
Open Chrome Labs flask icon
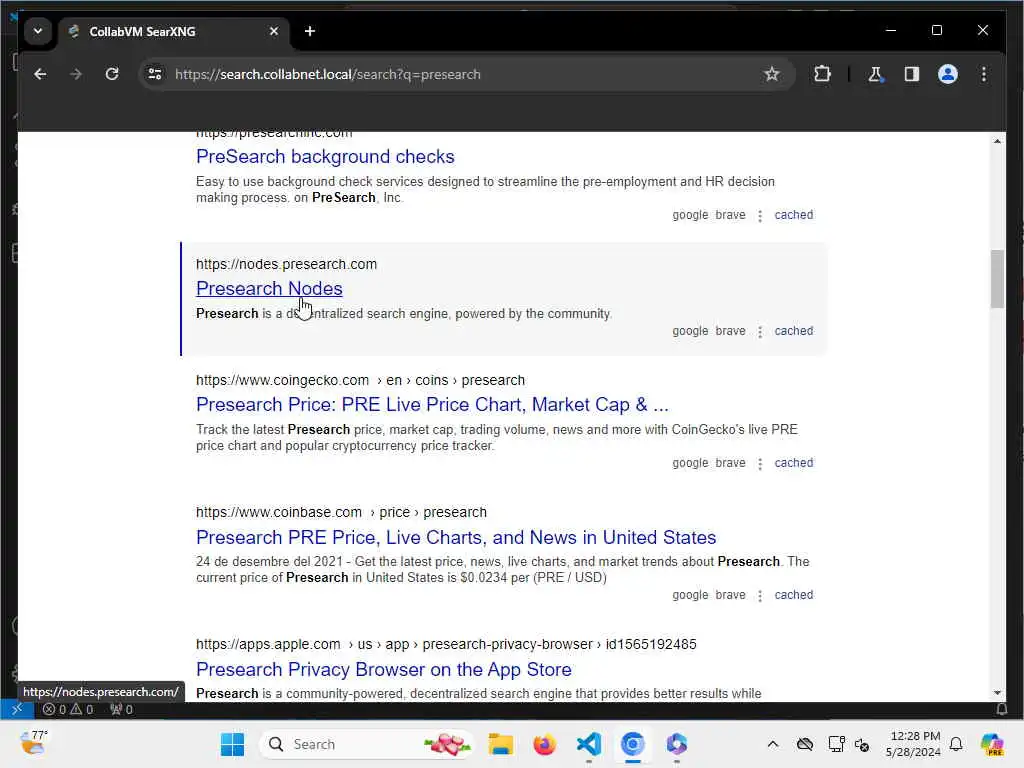coord(875,74)
